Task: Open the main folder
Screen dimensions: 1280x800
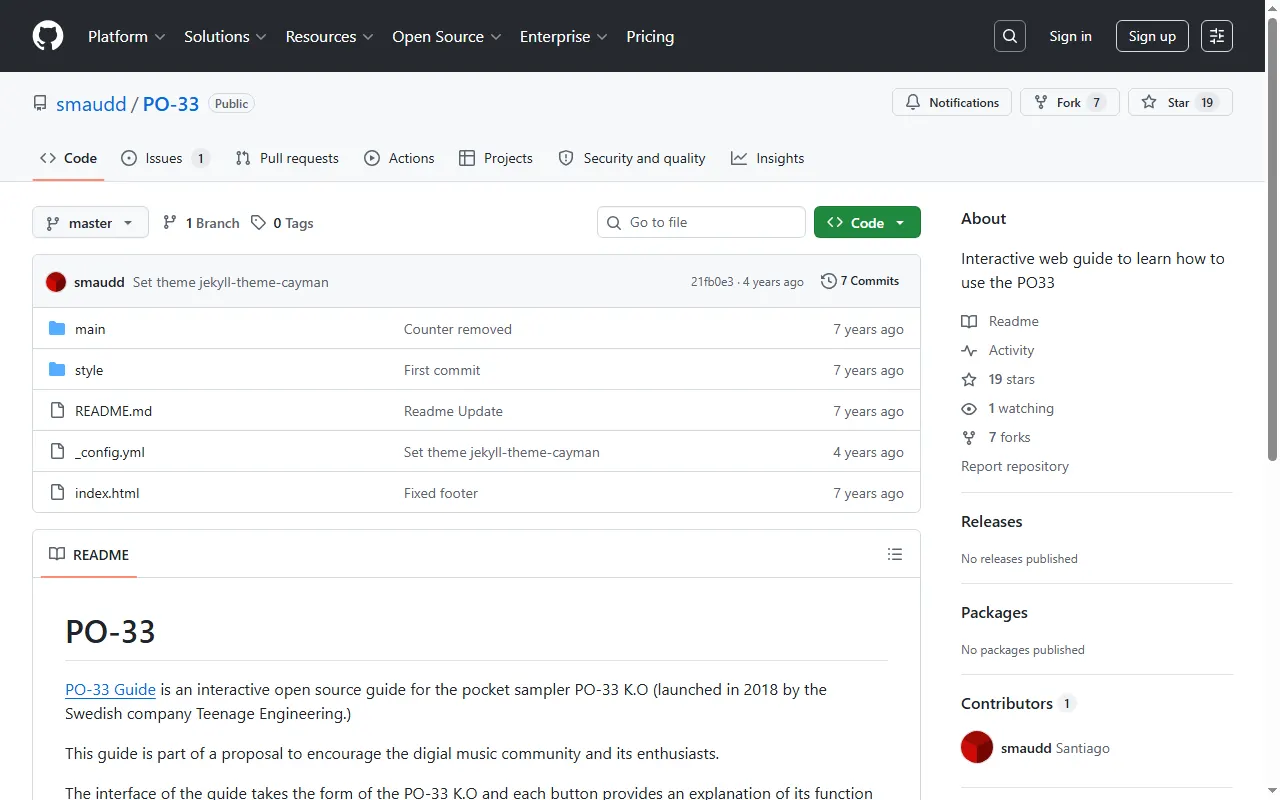Action: (x=90, y=329)
